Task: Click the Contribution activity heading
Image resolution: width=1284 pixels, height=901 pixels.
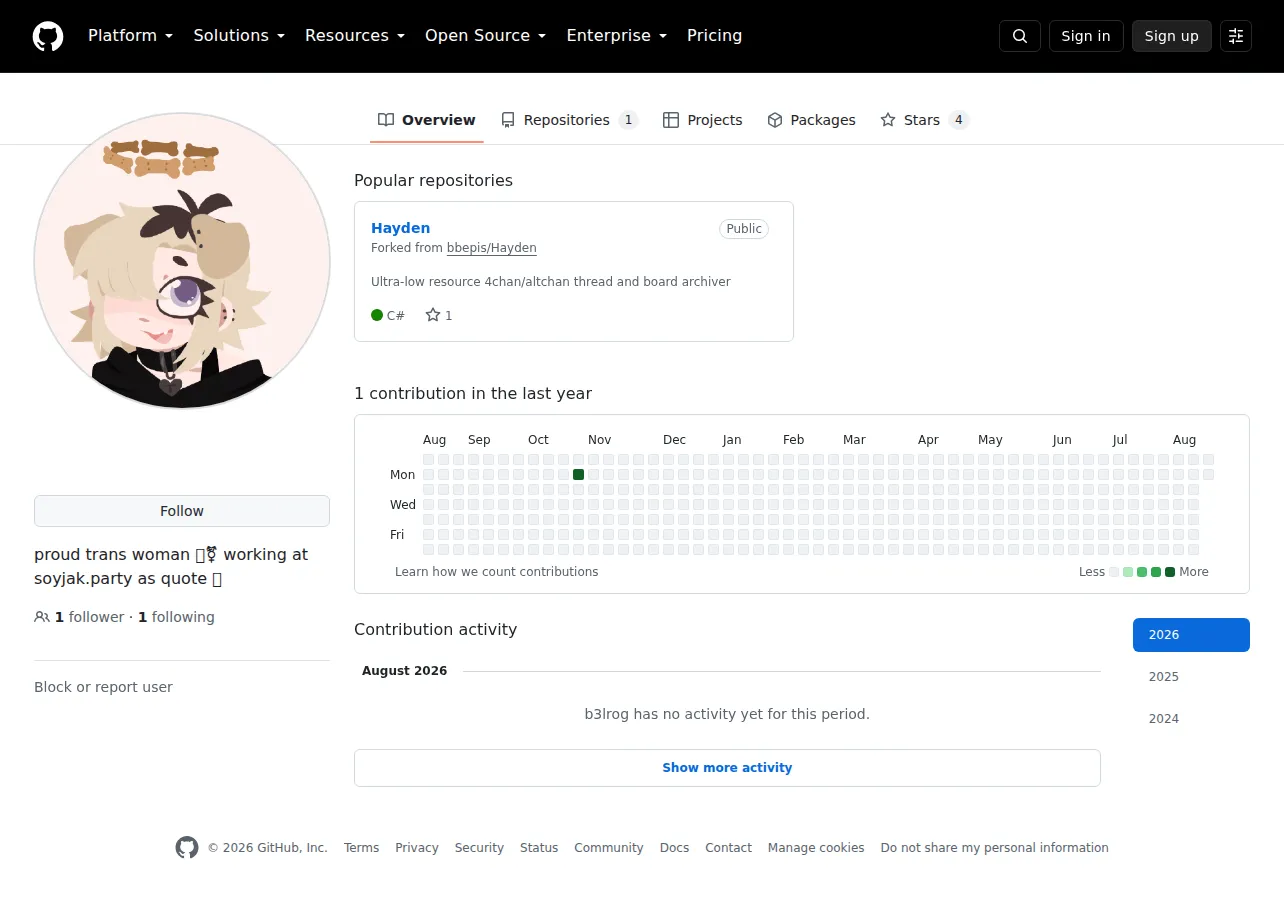Action: point(435,630)
